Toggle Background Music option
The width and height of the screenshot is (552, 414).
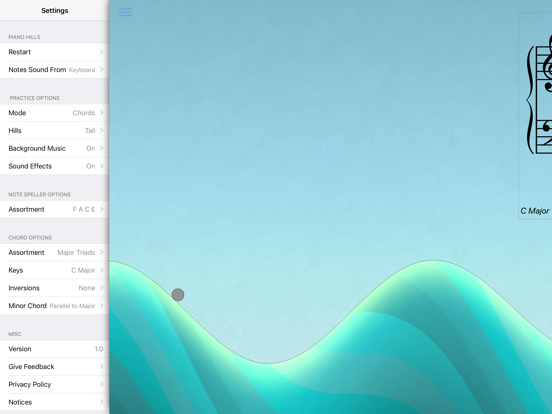point(55,148)
